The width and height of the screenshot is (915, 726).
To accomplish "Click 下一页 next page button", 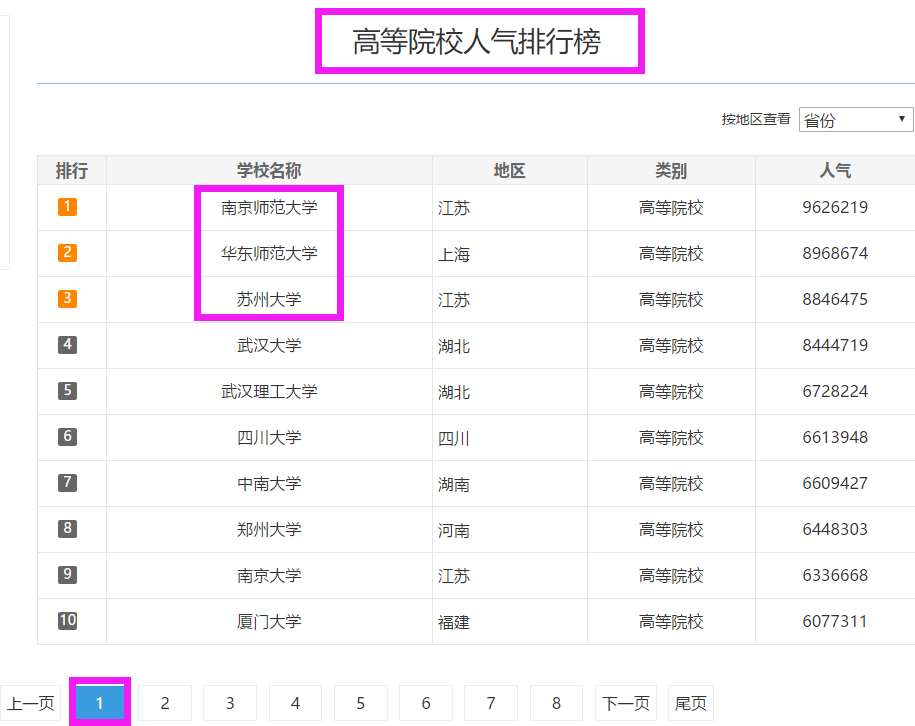I will point(626,703).
